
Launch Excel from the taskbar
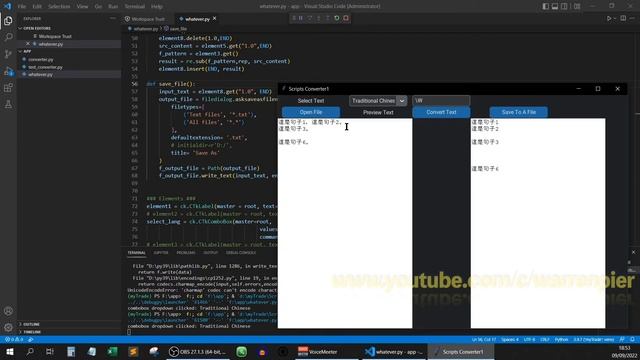click(x=113, y=351)
